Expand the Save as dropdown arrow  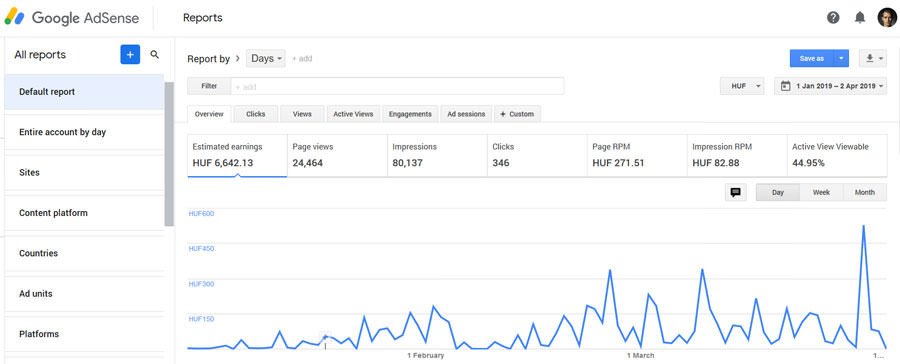(x=841, y=58)
